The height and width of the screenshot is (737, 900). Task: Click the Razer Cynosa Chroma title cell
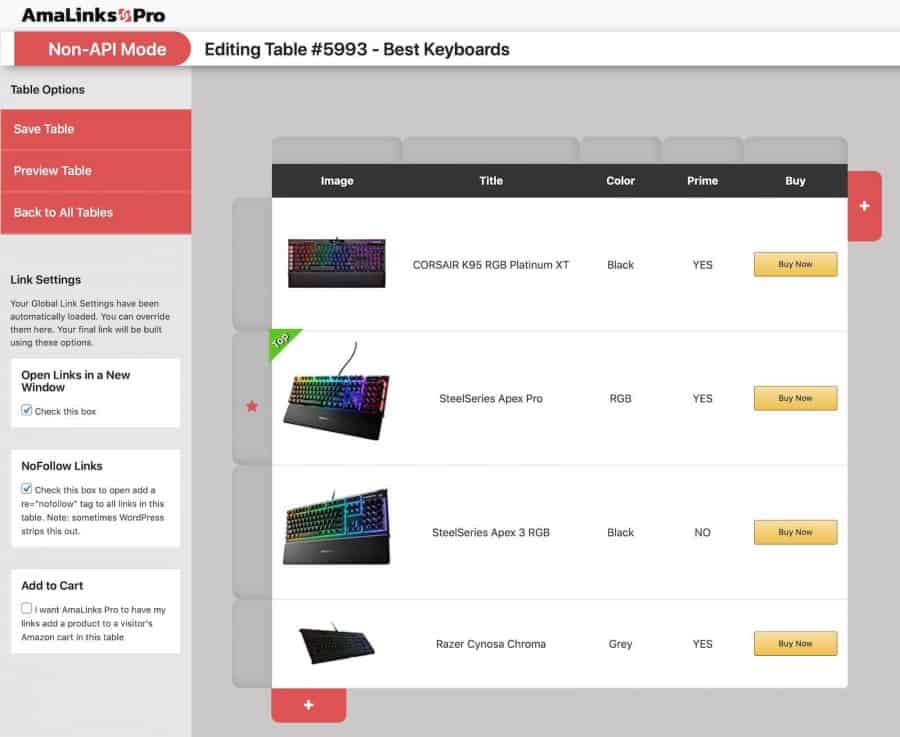[x=491, y=644]
